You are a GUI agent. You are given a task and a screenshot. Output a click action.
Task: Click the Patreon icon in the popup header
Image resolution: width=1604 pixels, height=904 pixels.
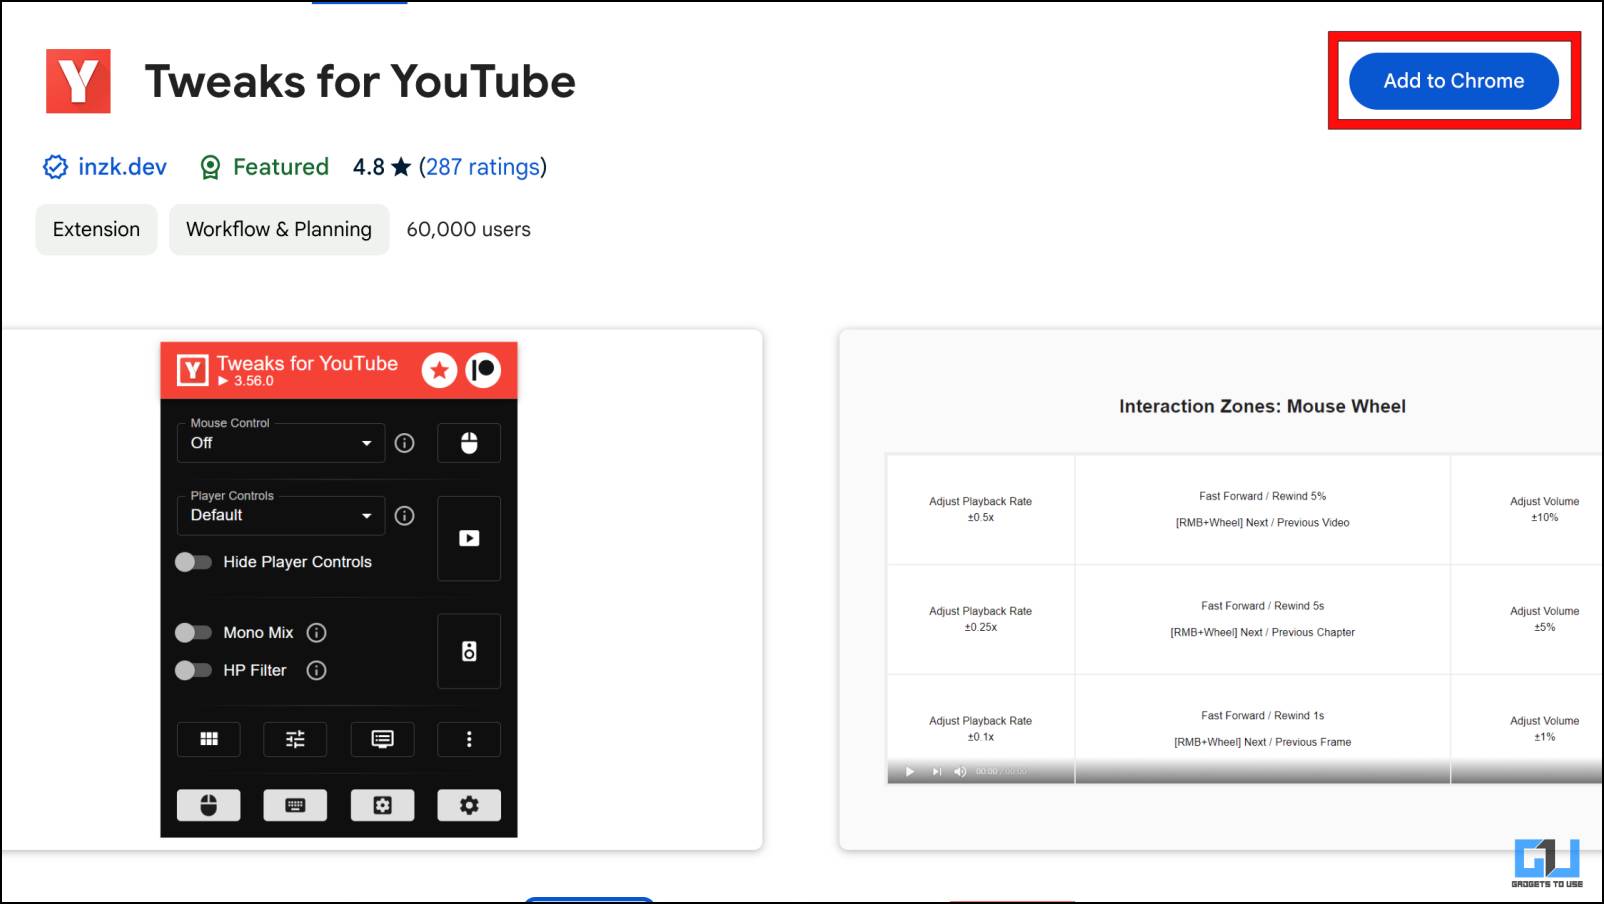coord(483,370)
